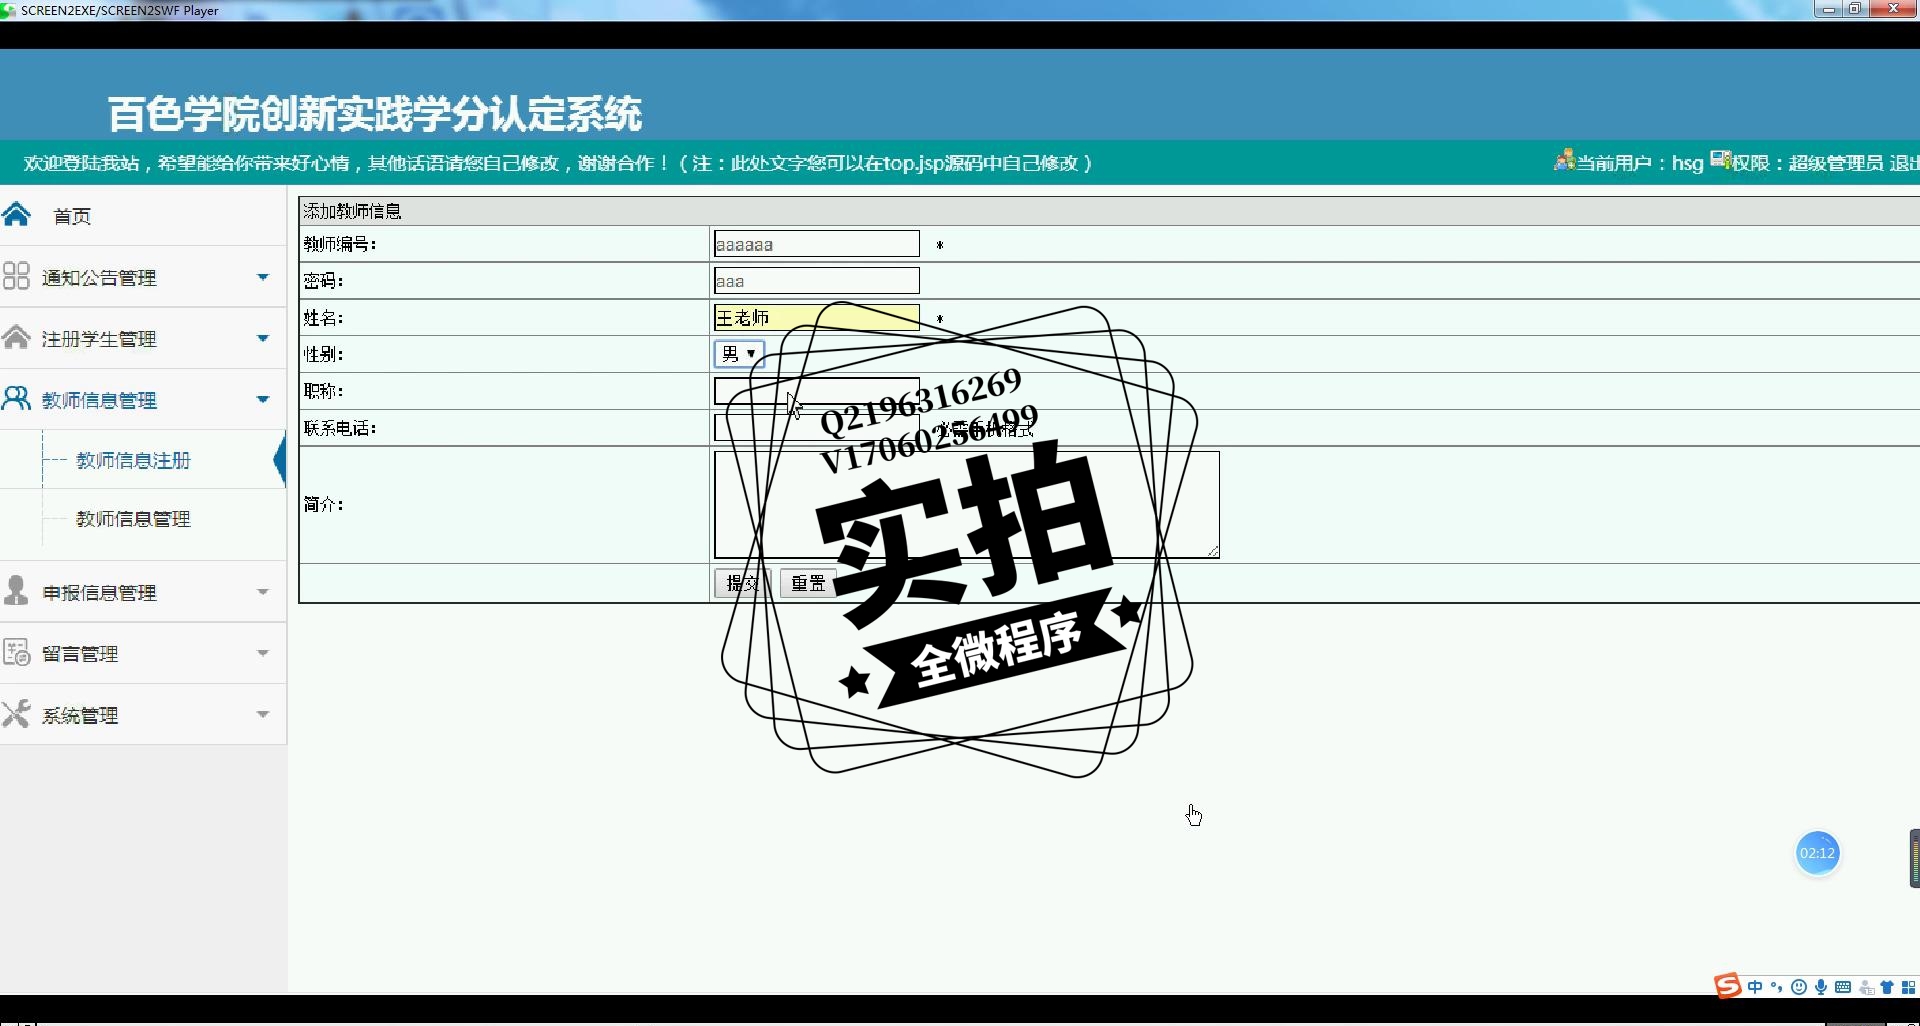Click the 教师编号 input field
The width and height of the screenshot is (1920, 1026).
(817, 244)
